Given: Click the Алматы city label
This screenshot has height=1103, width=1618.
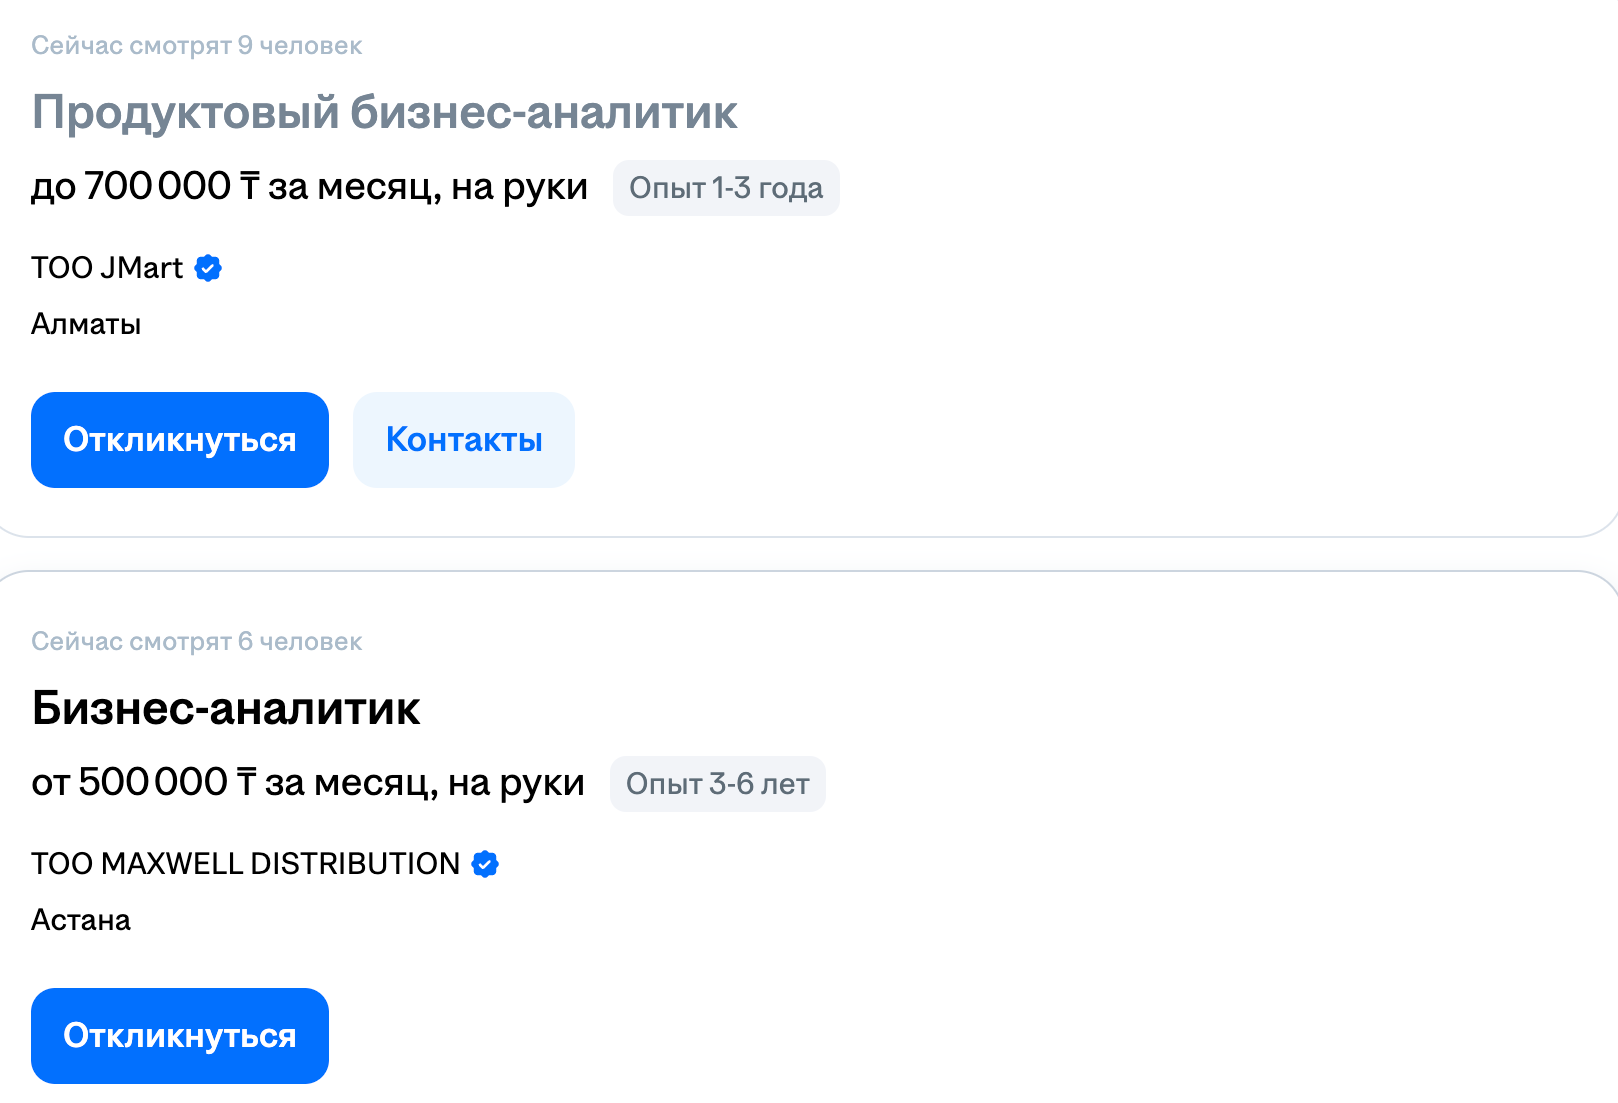Looking at the screenshot, I should point(86,324).
